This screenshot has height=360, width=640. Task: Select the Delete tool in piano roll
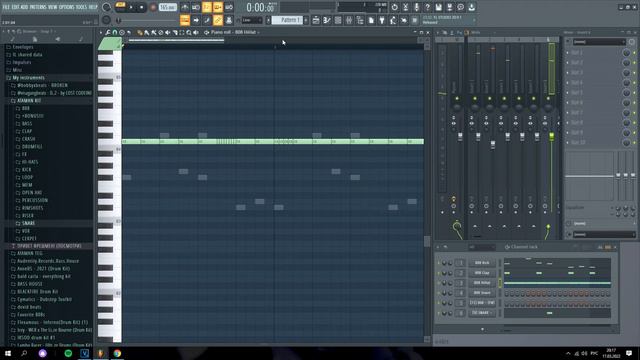pos(161,32)
